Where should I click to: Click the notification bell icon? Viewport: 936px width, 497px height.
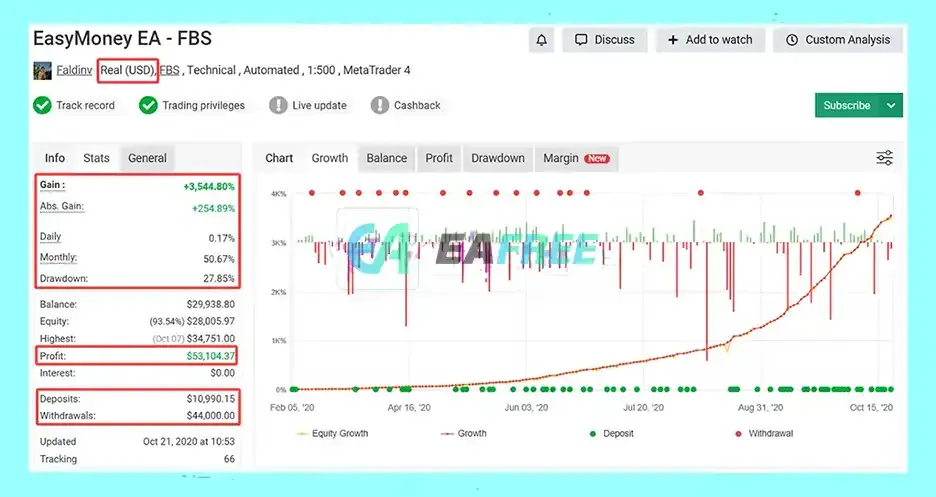coord(541,40)
